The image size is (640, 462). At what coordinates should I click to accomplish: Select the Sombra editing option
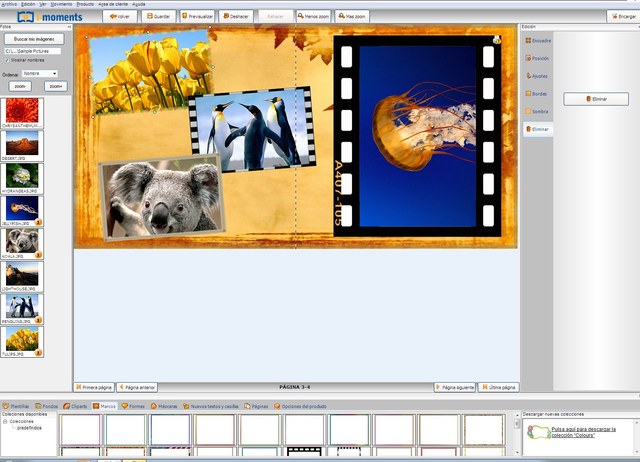pos(538,111)
